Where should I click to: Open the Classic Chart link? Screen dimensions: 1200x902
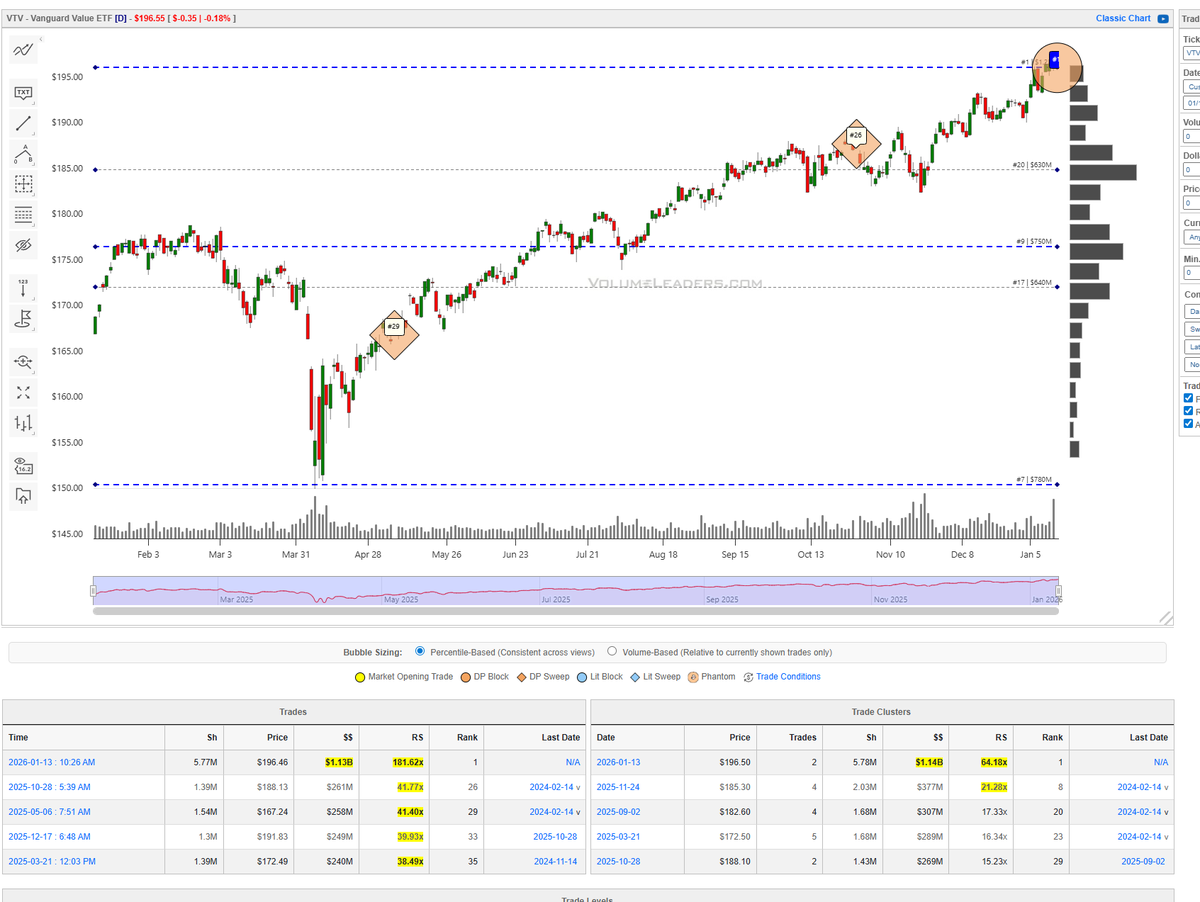tap(1123, 18)
